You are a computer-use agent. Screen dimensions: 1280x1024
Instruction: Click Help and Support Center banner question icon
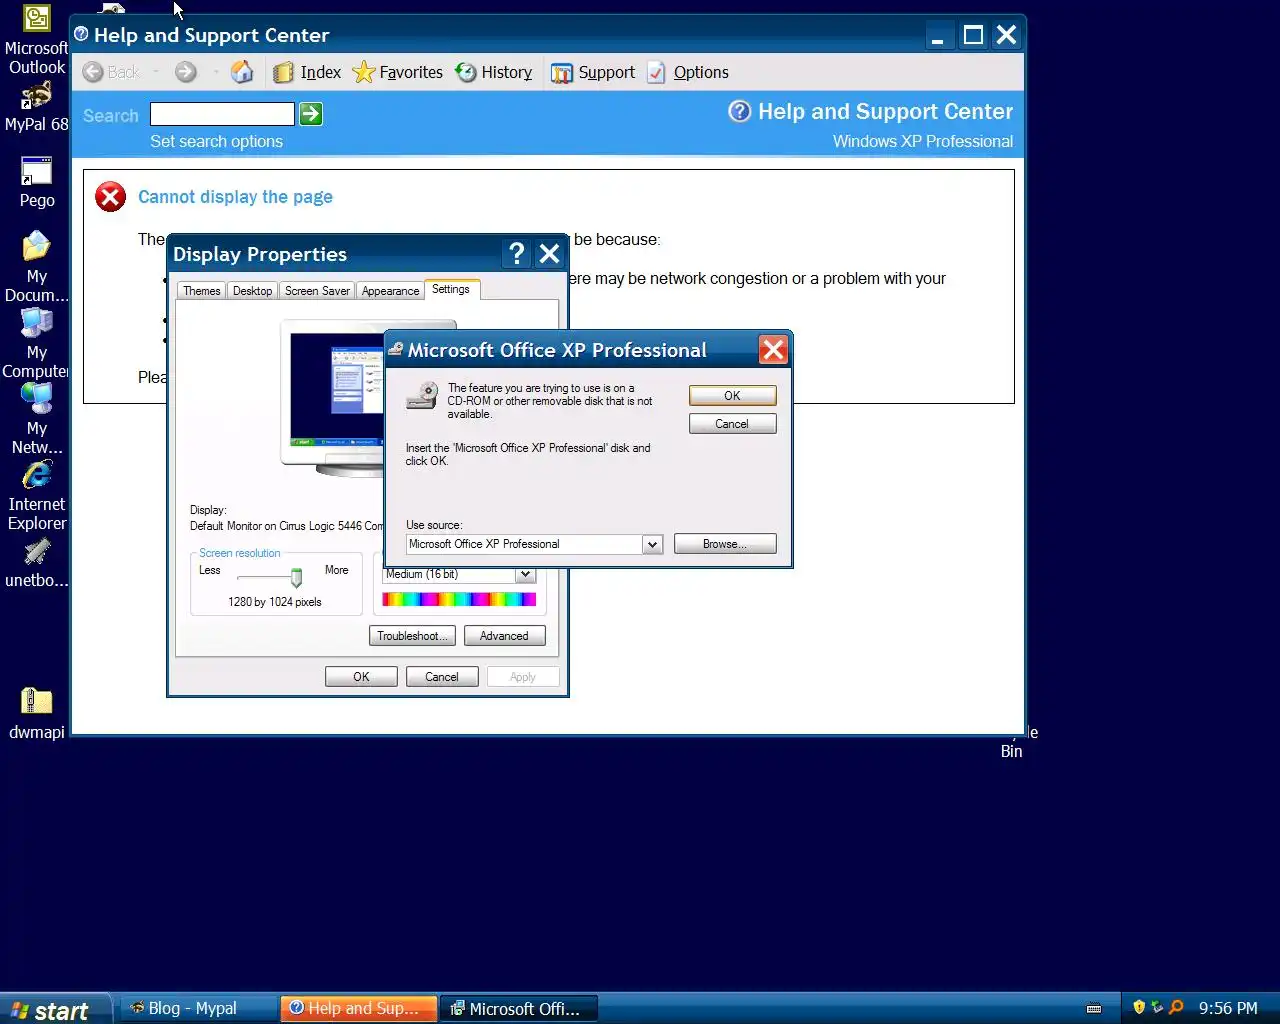coord(739,111)
